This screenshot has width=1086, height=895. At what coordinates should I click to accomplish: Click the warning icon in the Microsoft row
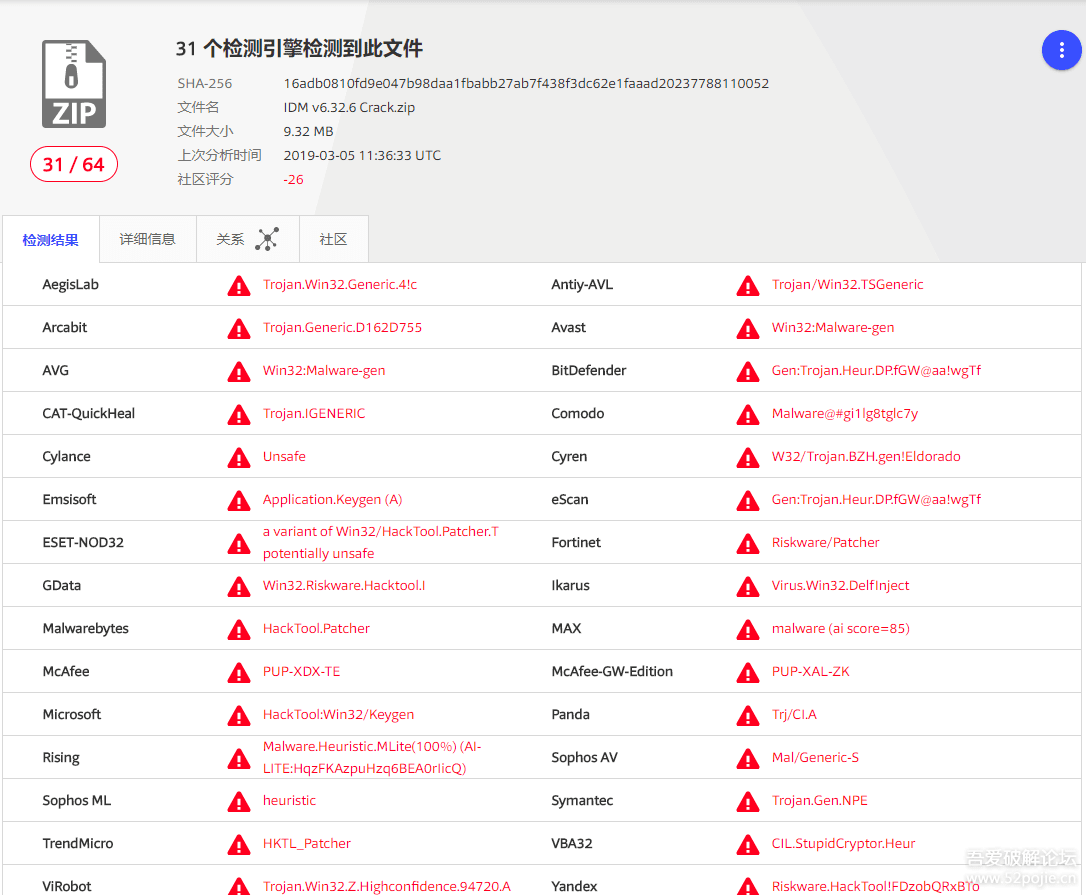click(x=239, y=715)
